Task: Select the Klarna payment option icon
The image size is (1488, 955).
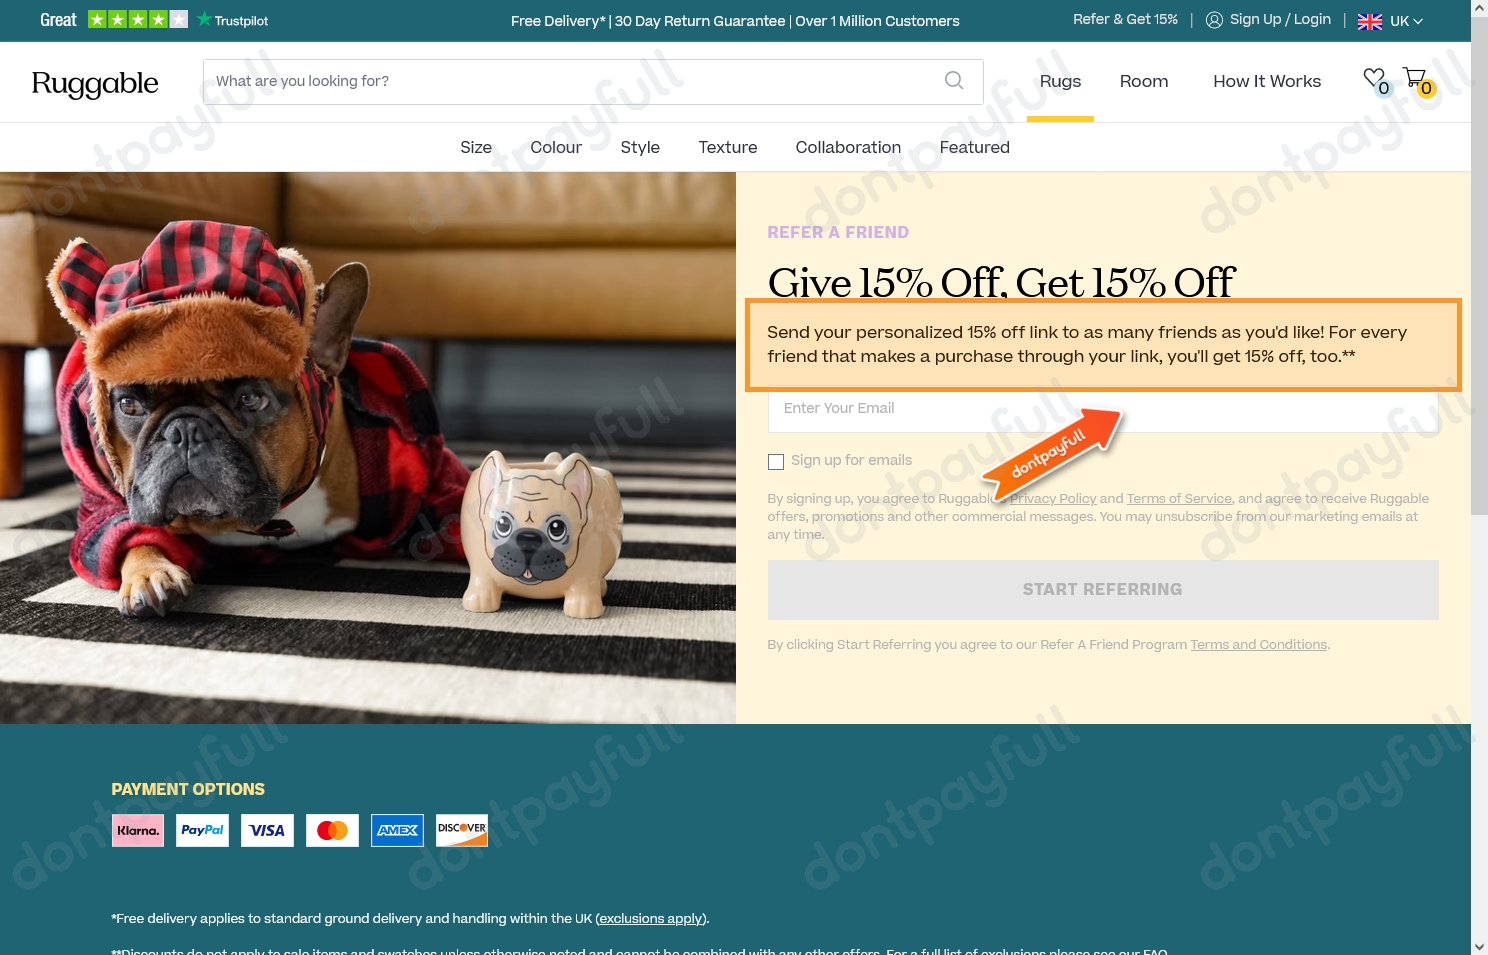Action: coord(137,830)
